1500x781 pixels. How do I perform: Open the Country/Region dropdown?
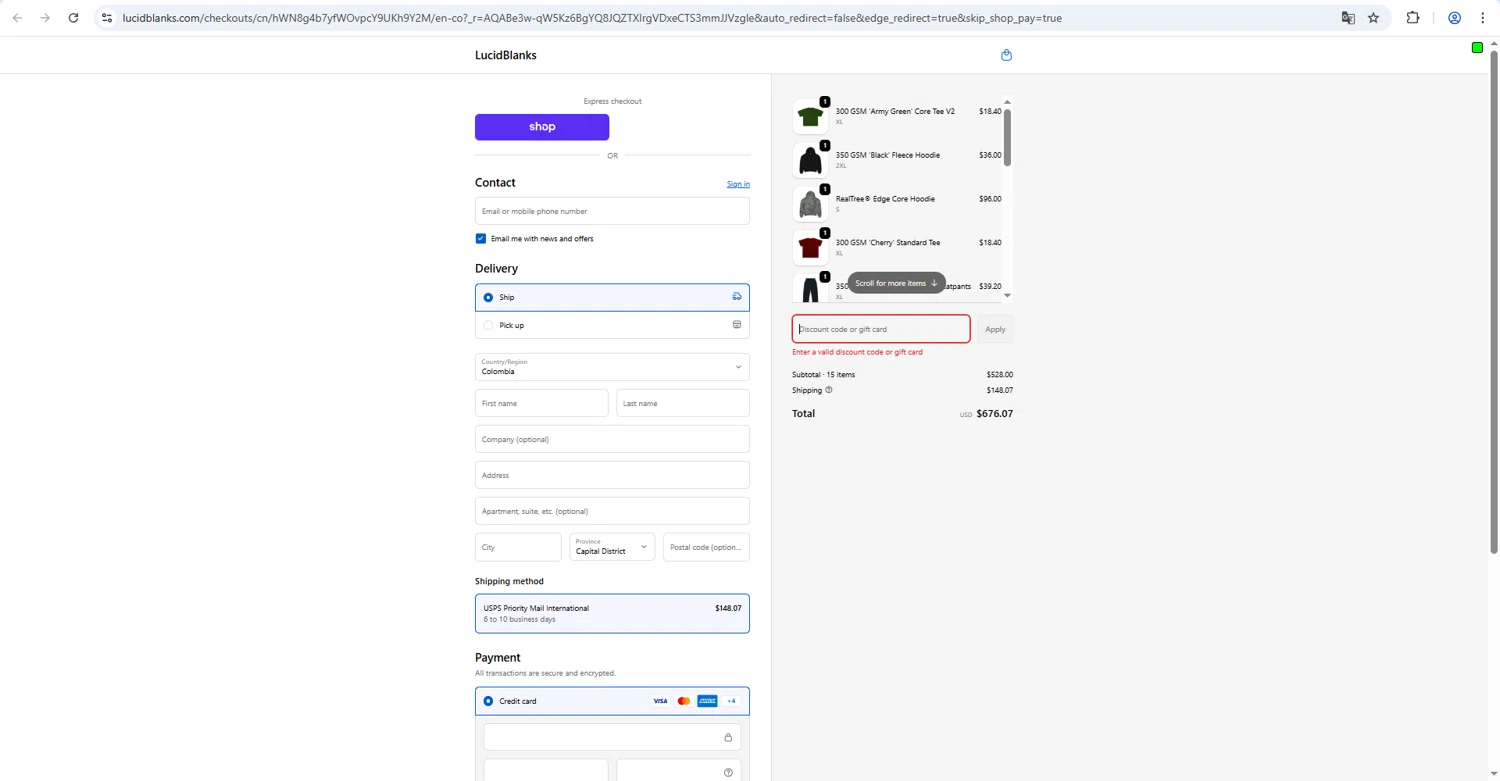tap(612, 367)
